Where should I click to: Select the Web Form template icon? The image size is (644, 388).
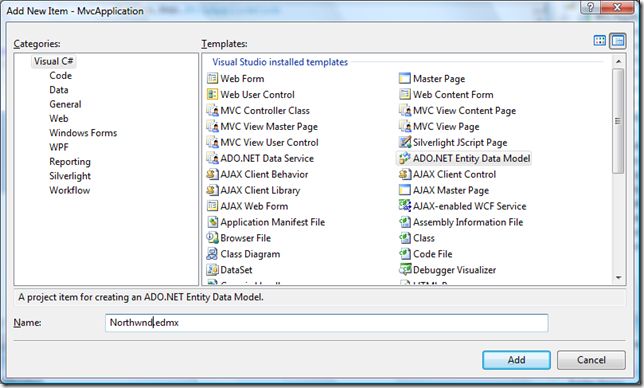212,78
